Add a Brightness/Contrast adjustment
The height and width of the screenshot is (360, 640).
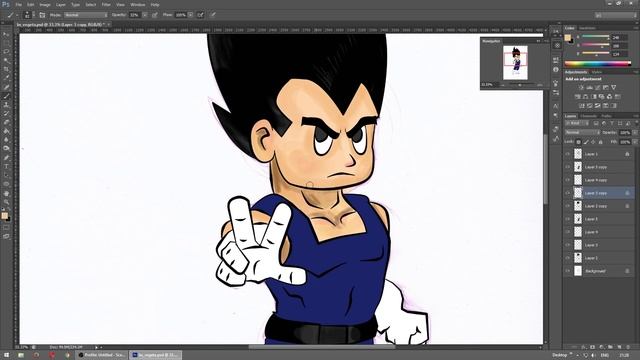(581, 87)
